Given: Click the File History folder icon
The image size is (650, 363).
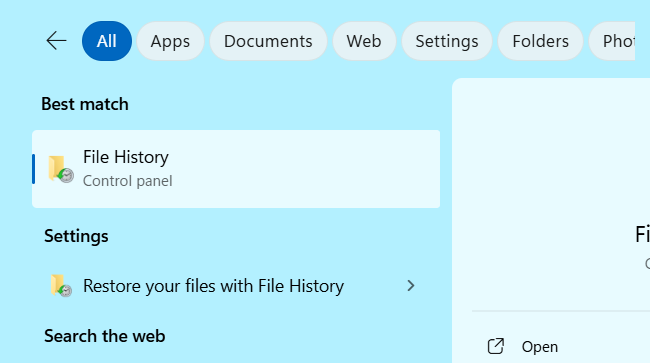Looking at the screenshot, I should pos(61,169).
